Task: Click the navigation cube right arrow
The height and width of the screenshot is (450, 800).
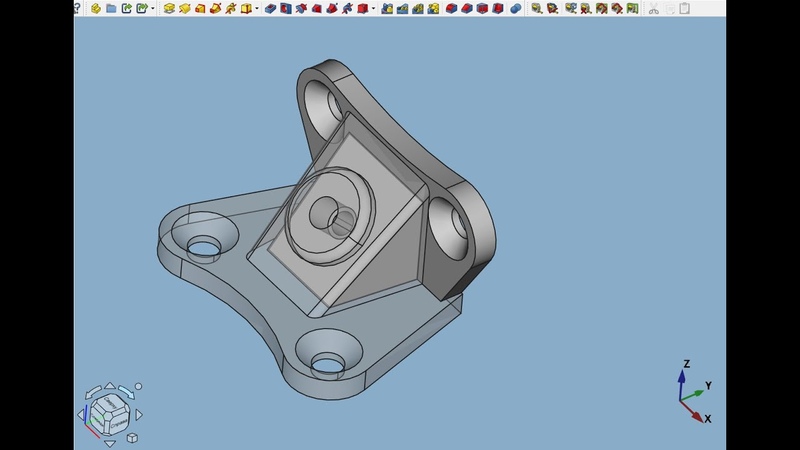Action: click(x=139, y=414)
